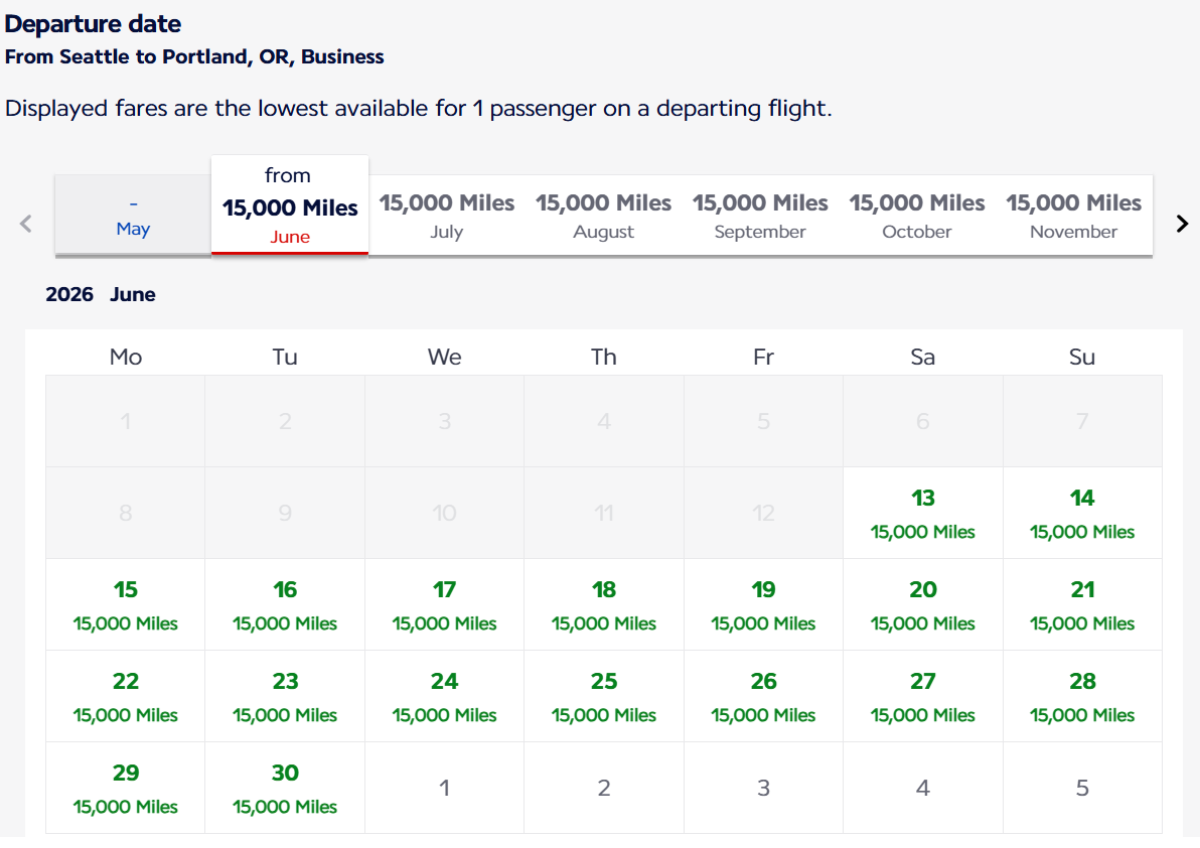Open the September month tab
The image size is (1200, 848).
pyautogui.click(x=761, y=215)
